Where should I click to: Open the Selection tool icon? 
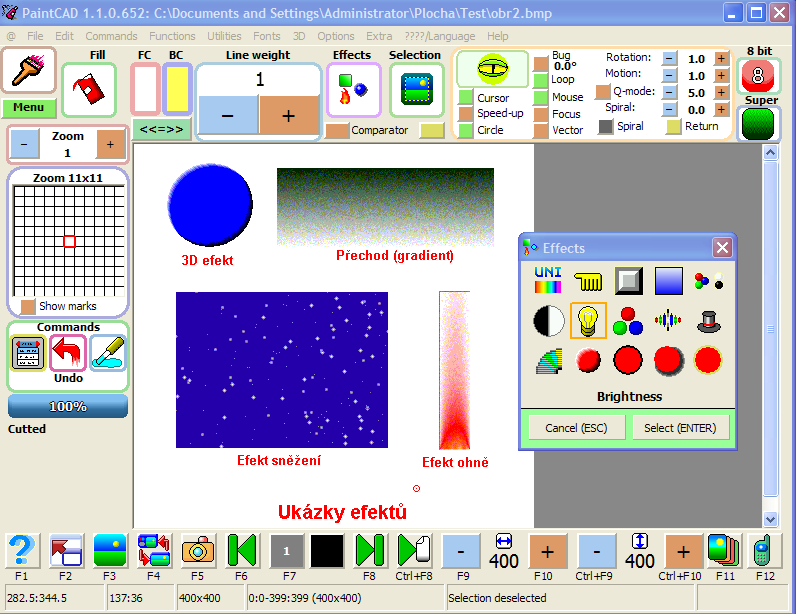coord(417,90)
